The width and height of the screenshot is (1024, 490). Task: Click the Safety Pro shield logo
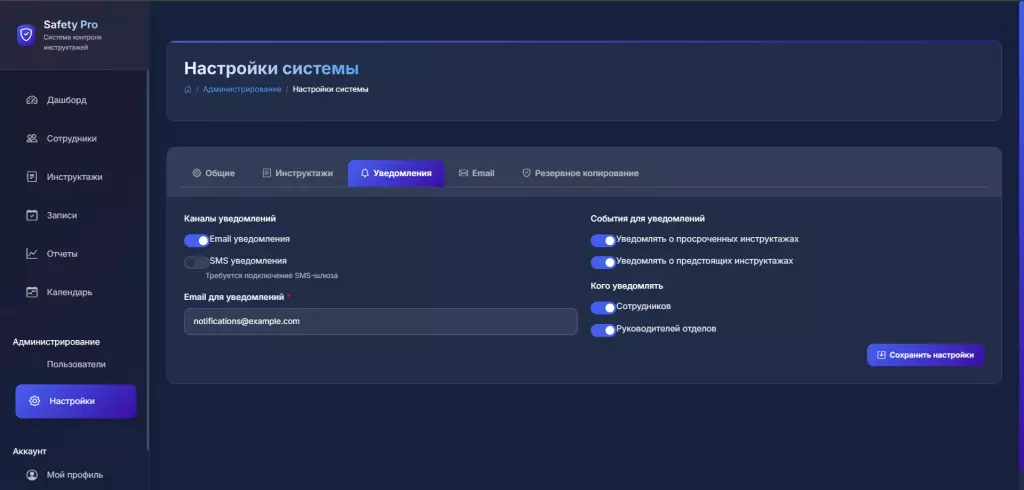[x=26, y=34]
